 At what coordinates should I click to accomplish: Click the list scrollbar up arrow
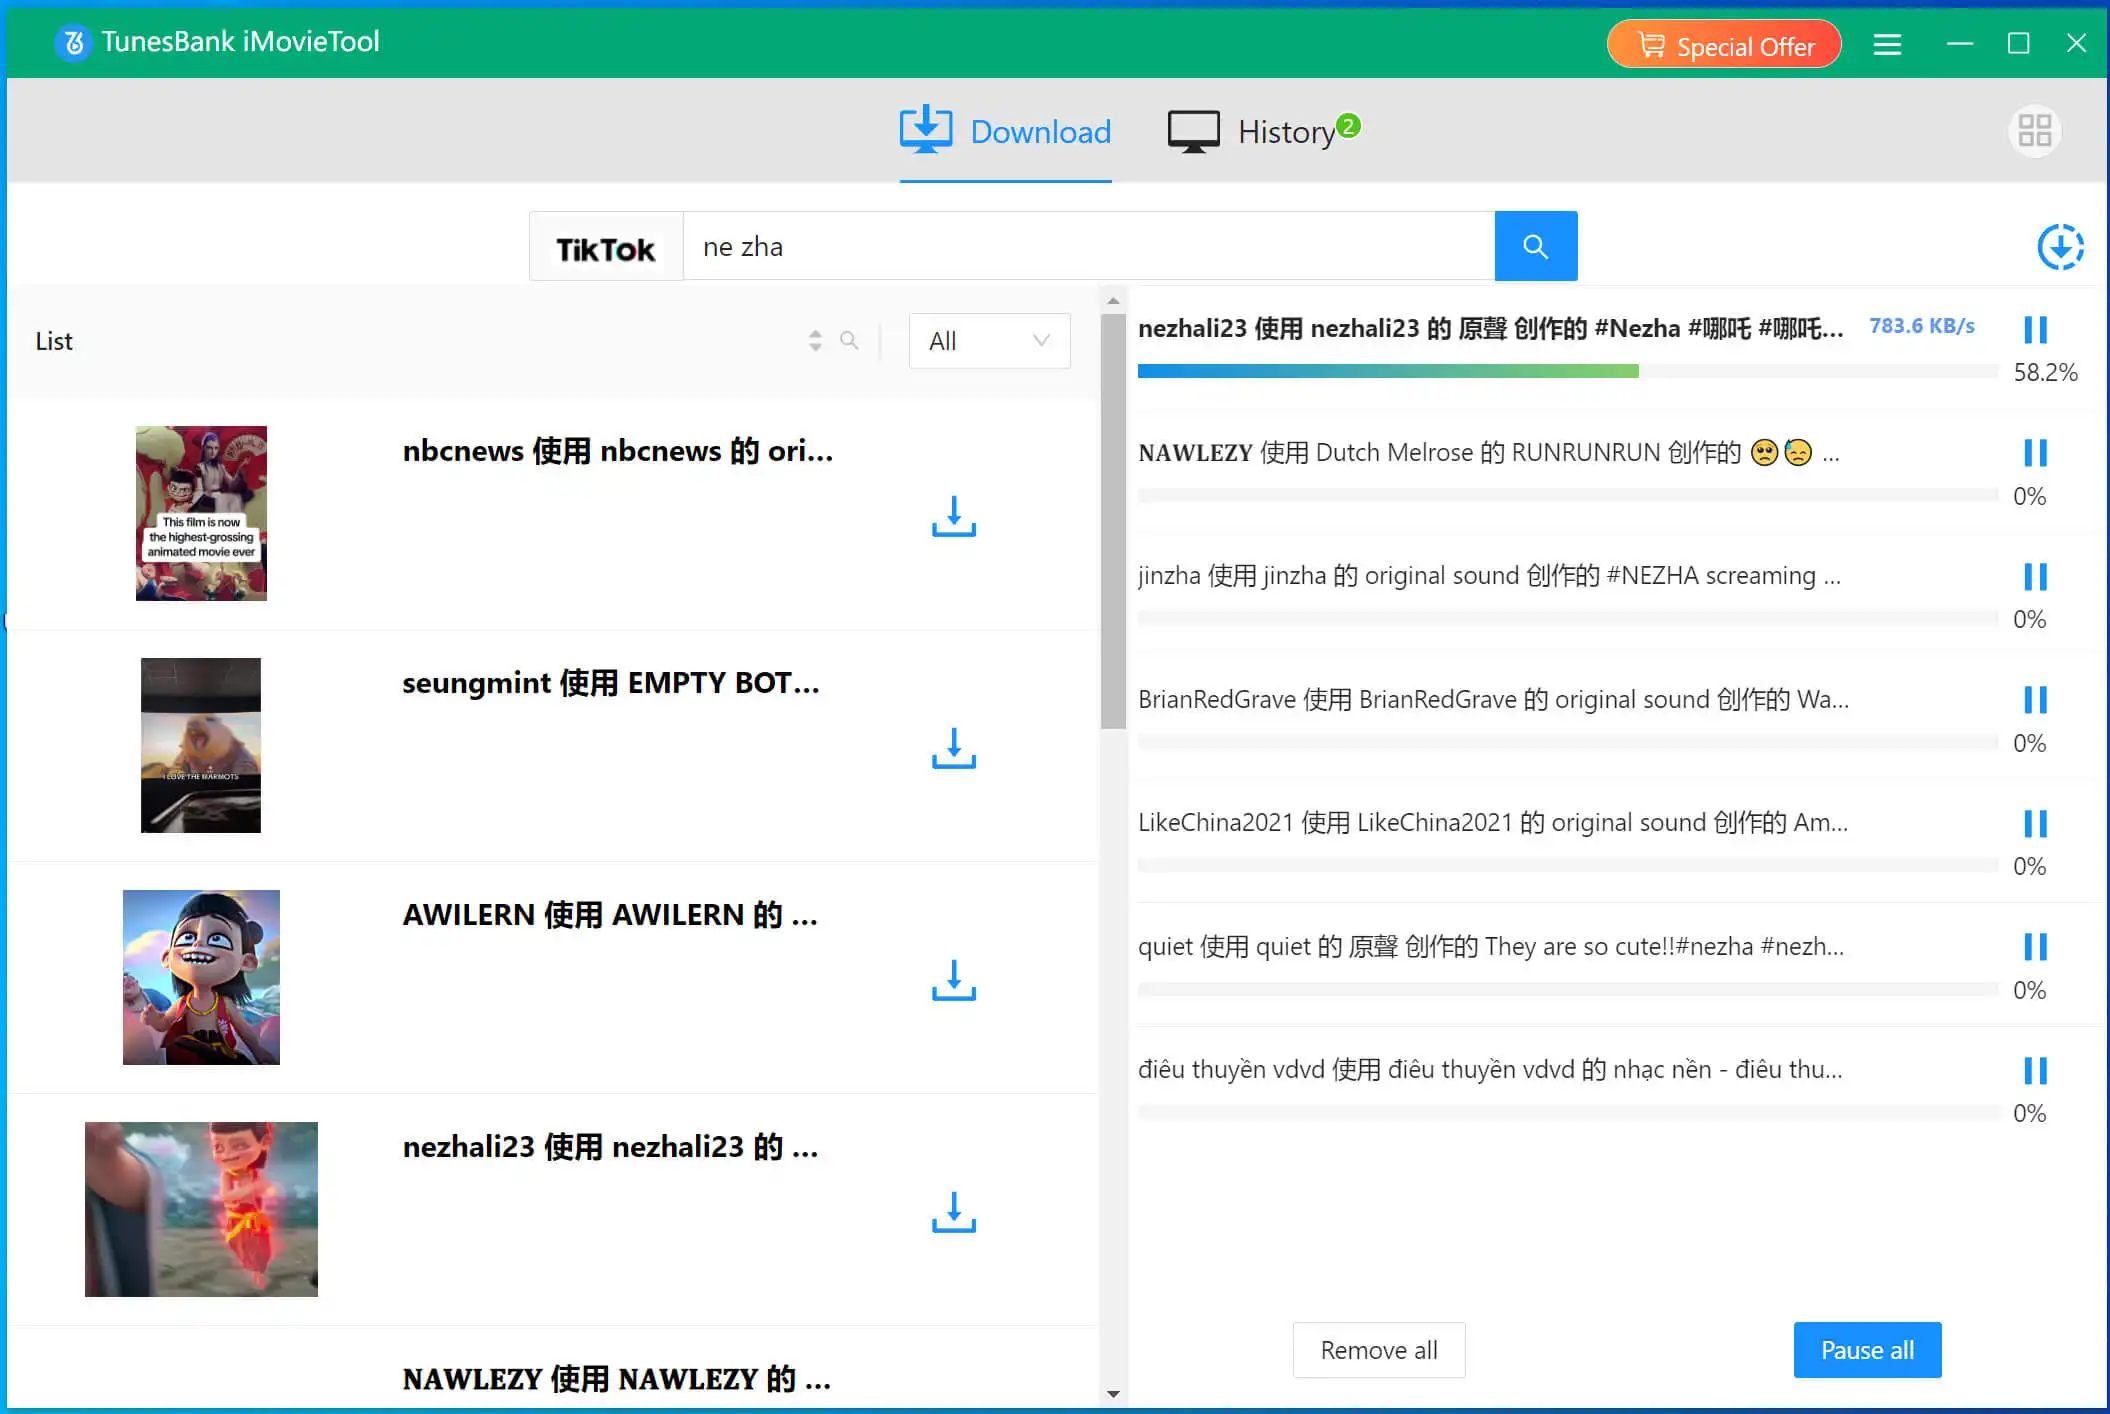(x=1113, y=301)
